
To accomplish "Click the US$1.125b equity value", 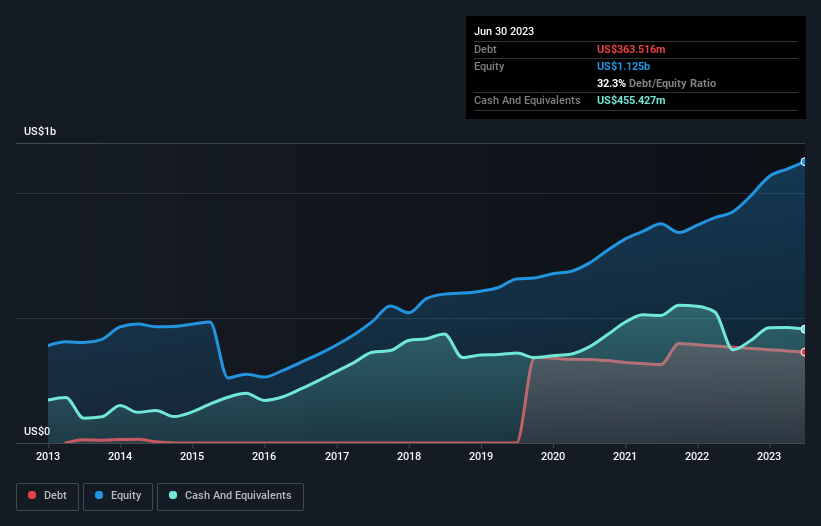I will (x=623, y=66).
